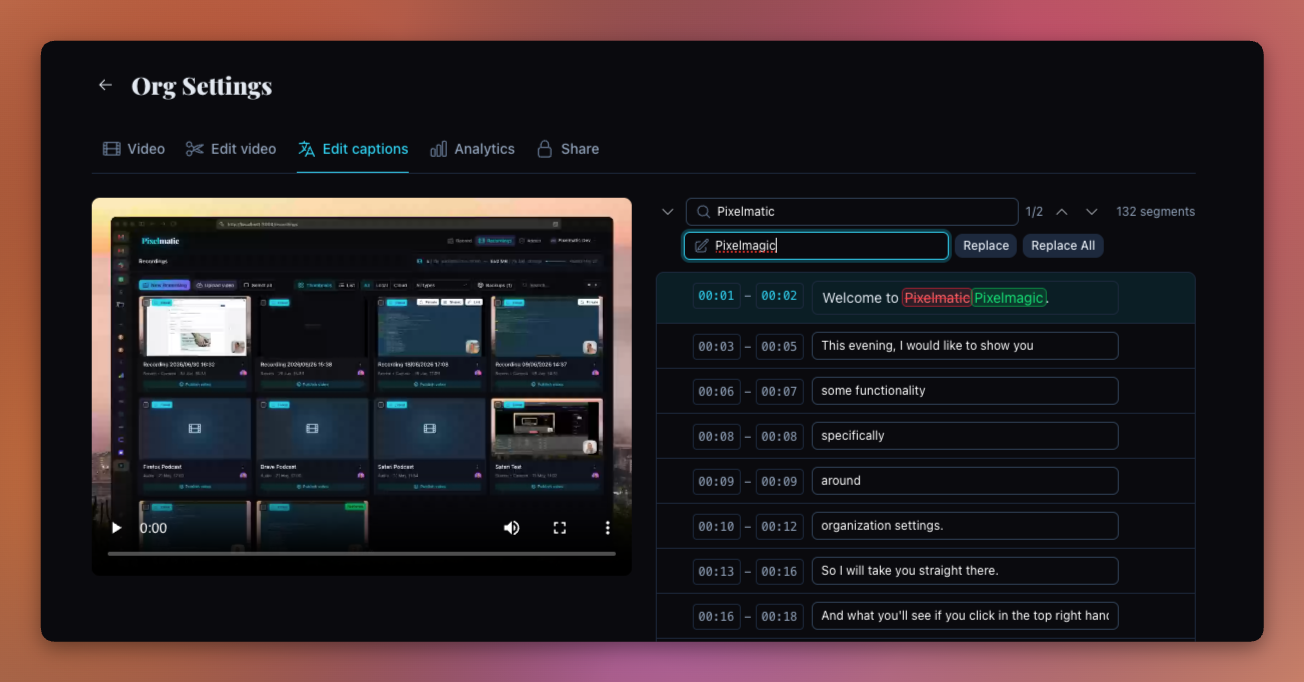Click the Replace button
Viewport: 1304px width, 682px height.
coord(986,246)
